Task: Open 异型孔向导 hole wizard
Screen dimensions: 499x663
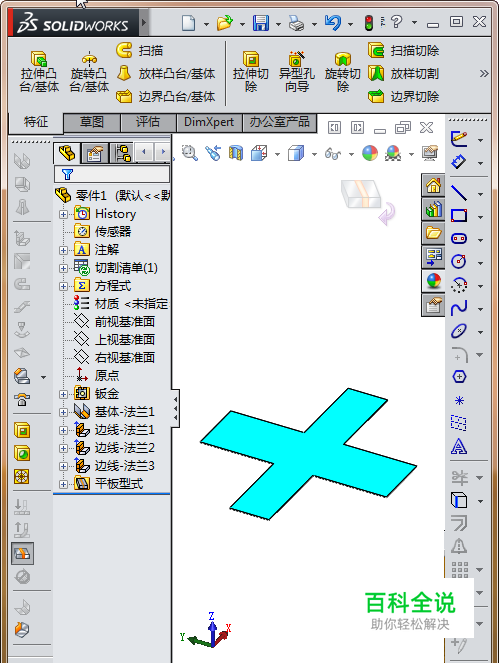Action: pos(296,72)
